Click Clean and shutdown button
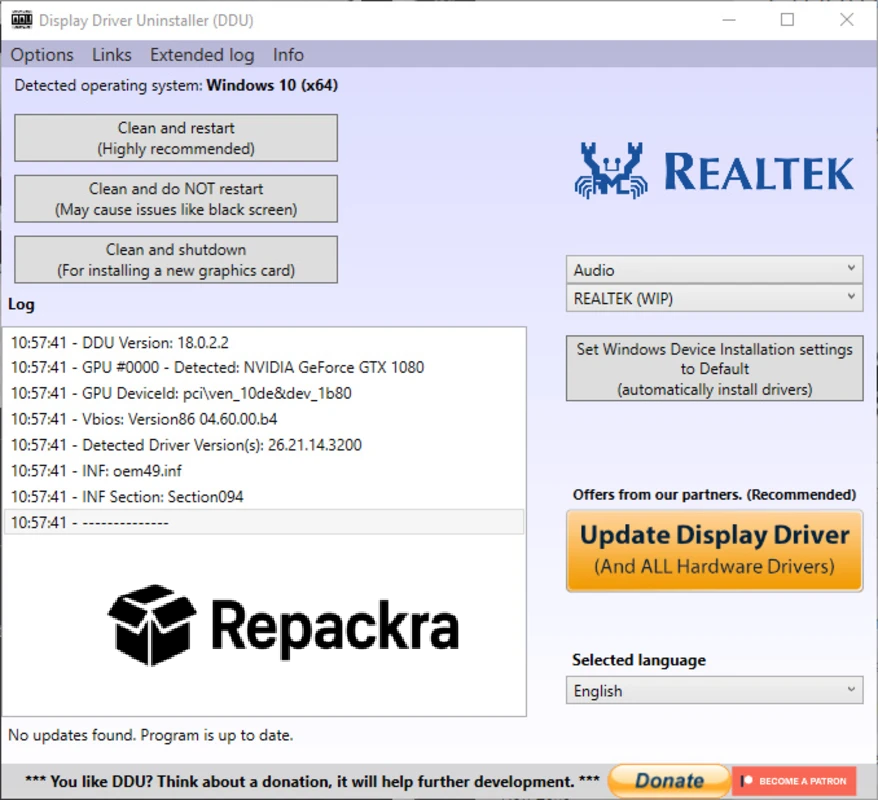 pyautogui.click(x=176, y=260)
